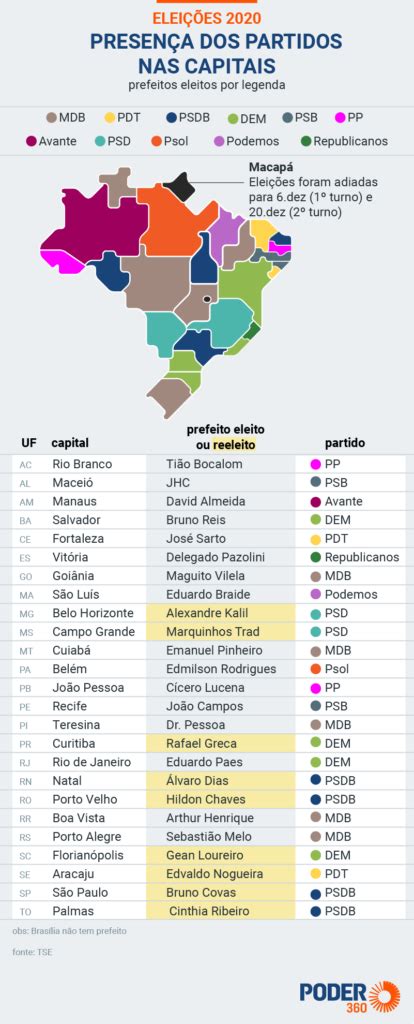
Task: Click the capital column header
Action: click(x=70, y=443)
